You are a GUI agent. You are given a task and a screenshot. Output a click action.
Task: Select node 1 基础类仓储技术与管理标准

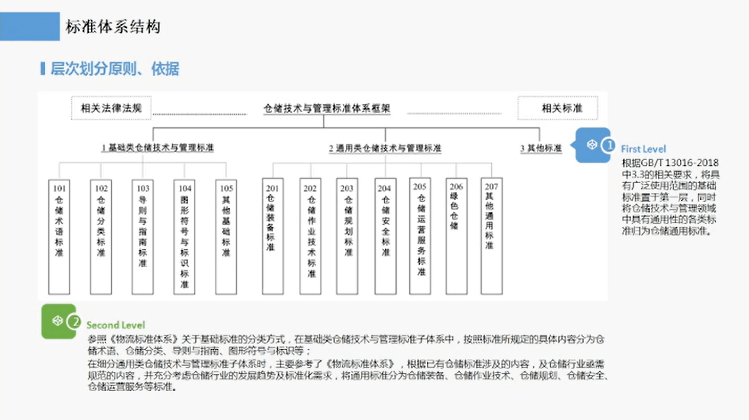point(157,148)
